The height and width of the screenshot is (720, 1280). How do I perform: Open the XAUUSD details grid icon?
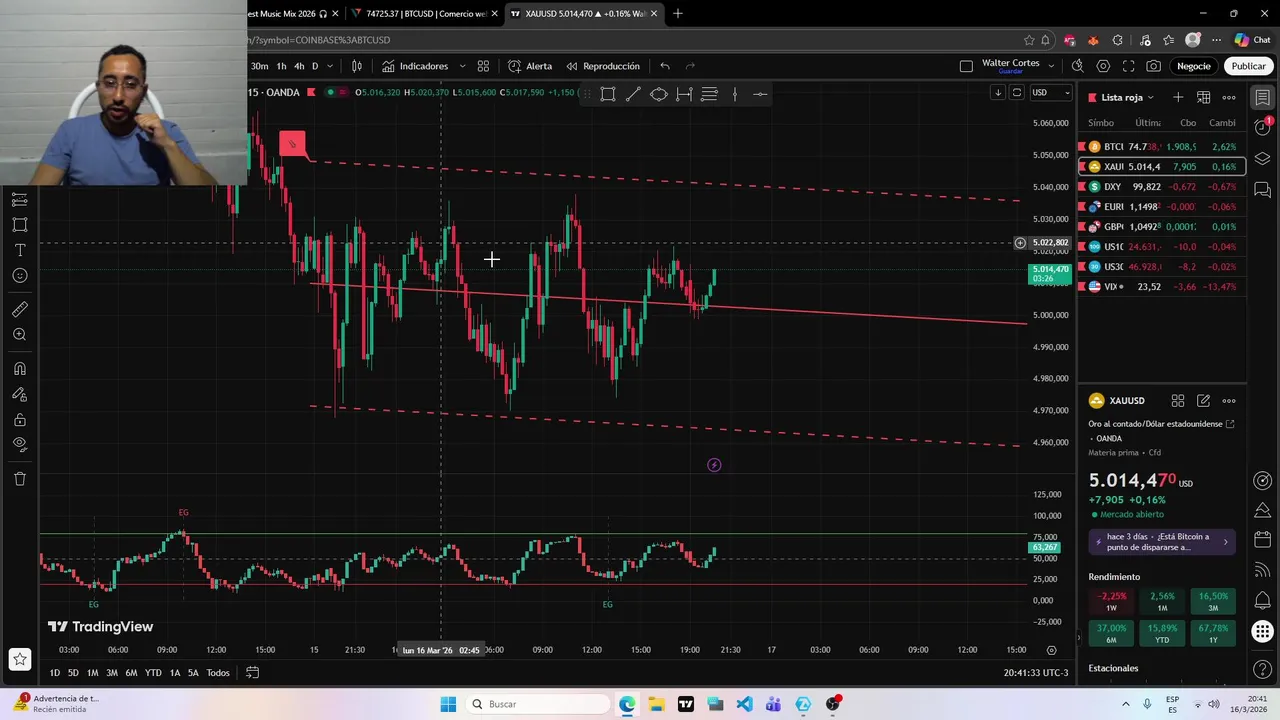1178,401
